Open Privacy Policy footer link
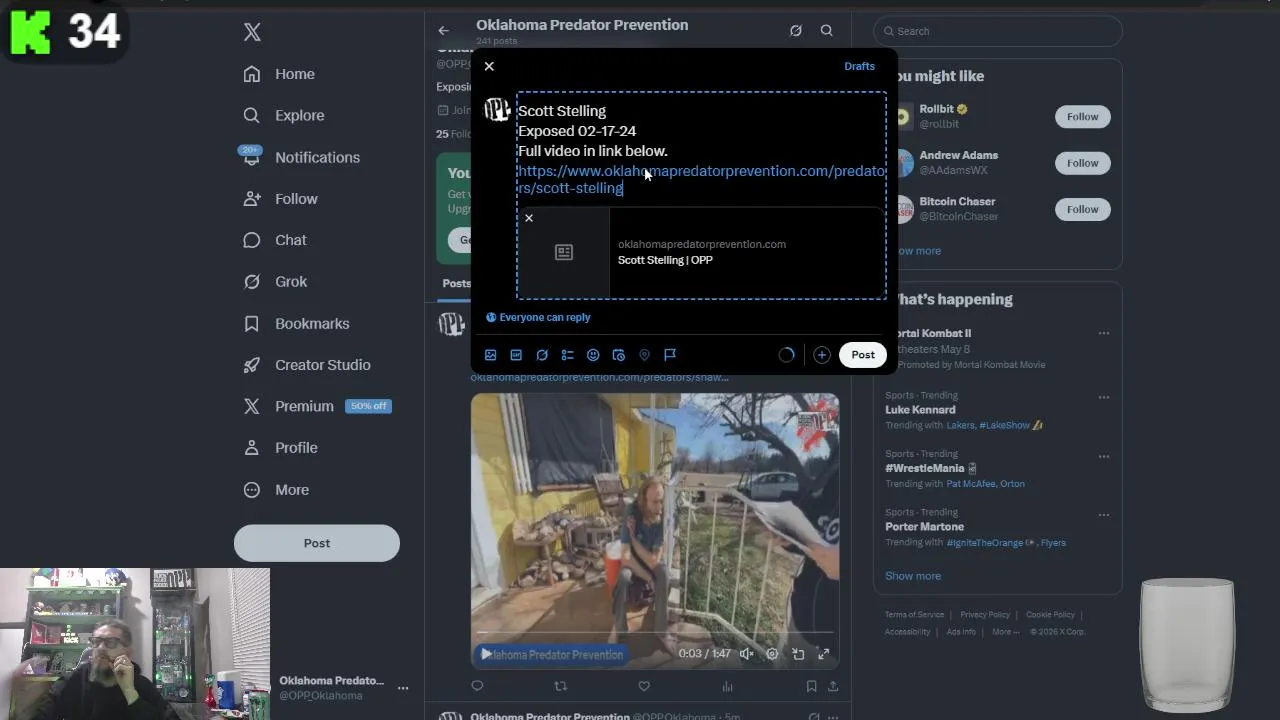 point(985,615)
